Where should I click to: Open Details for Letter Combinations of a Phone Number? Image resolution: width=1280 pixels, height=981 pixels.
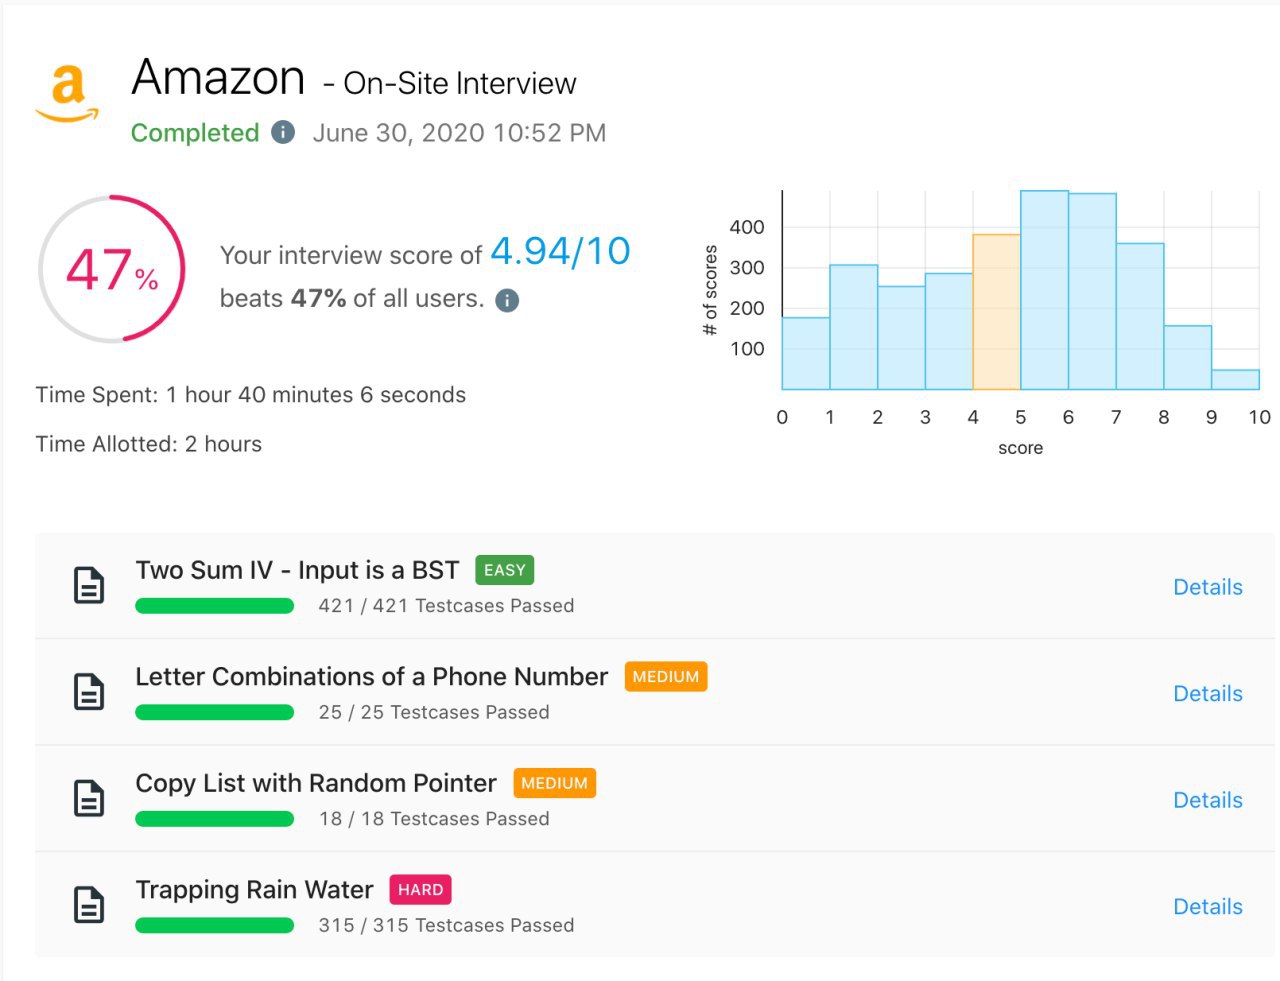(x=1208, y=693)
